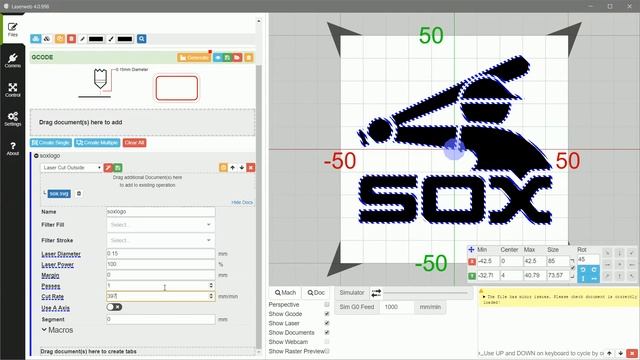Open the Filter Stroke dropdown

(160, 240)
